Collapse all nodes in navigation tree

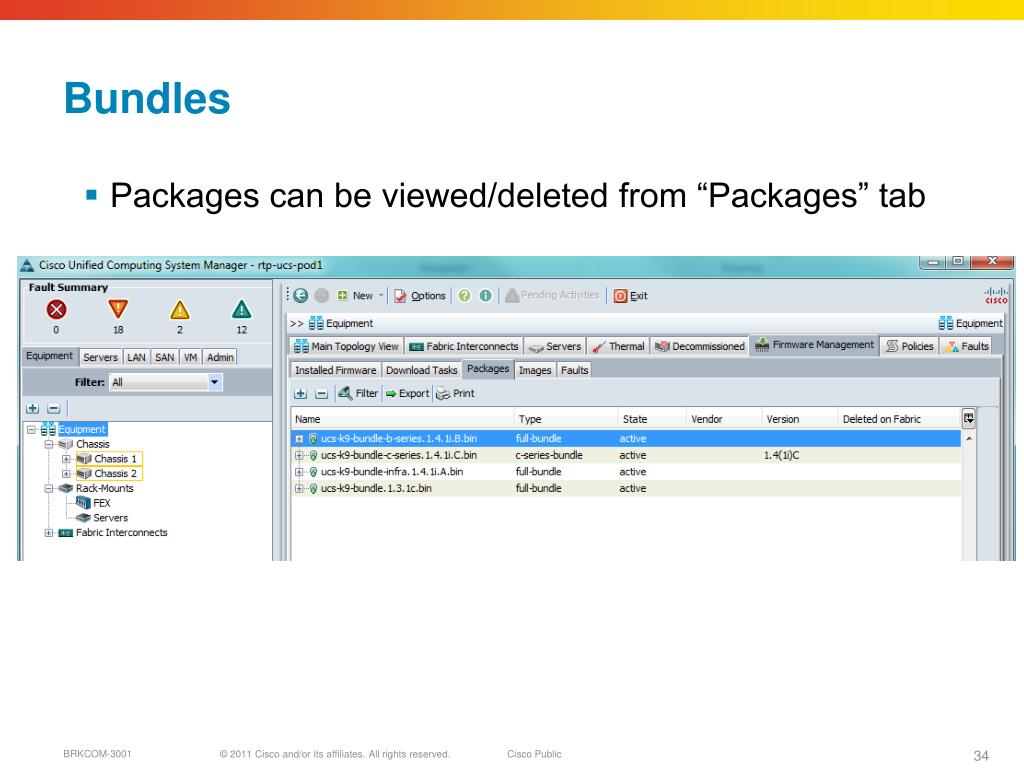pos(54,409)
